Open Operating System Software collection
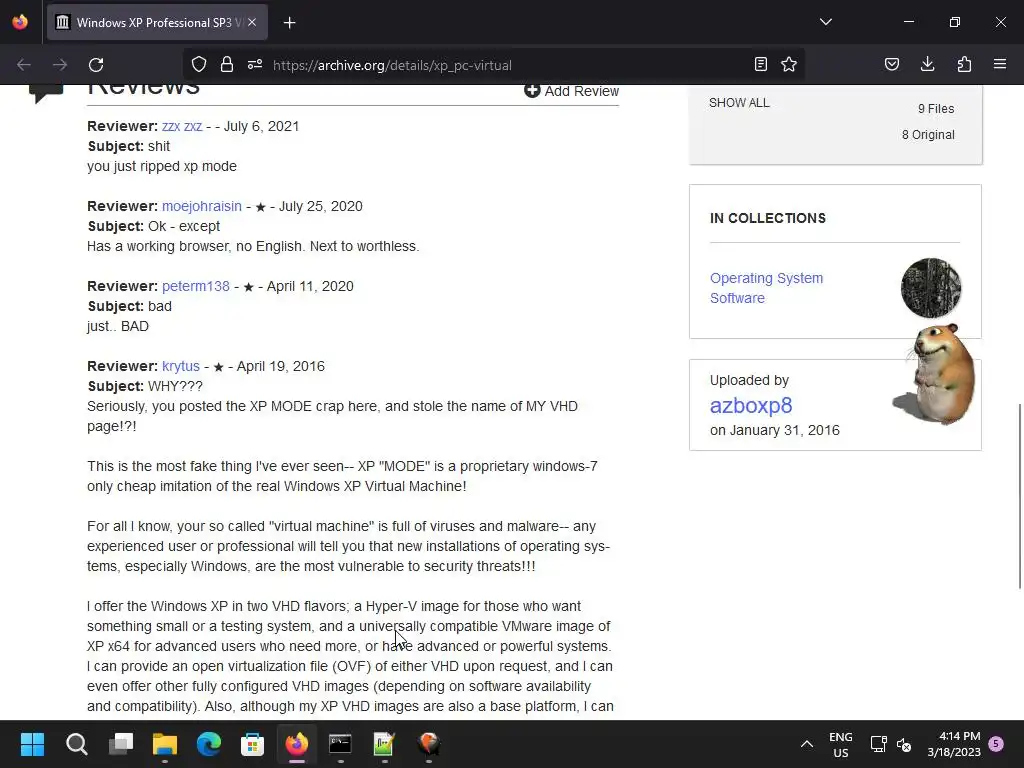Screen dimensions: 1024x768 click(766, 288)
